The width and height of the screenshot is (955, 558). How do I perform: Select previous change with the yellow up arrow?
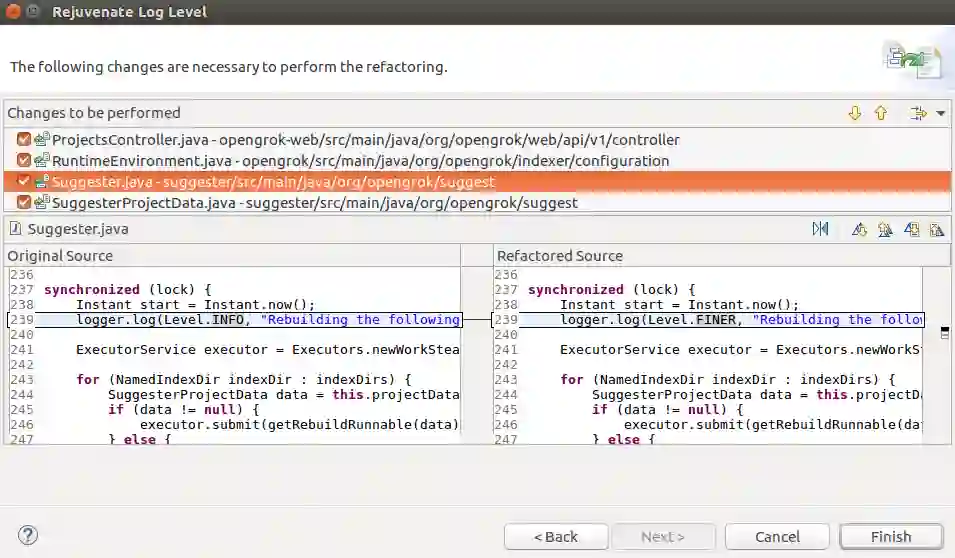point(881,114)
